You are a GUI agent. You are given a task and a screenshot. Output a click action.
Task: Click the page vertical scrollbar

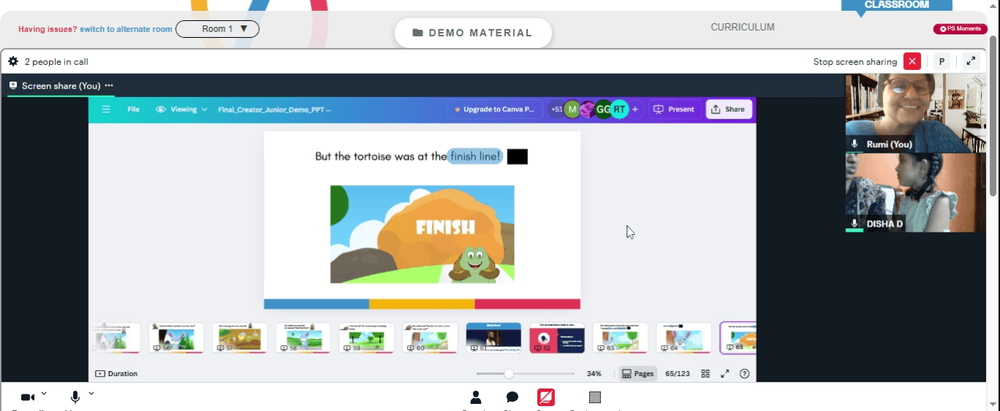point(995,115)
